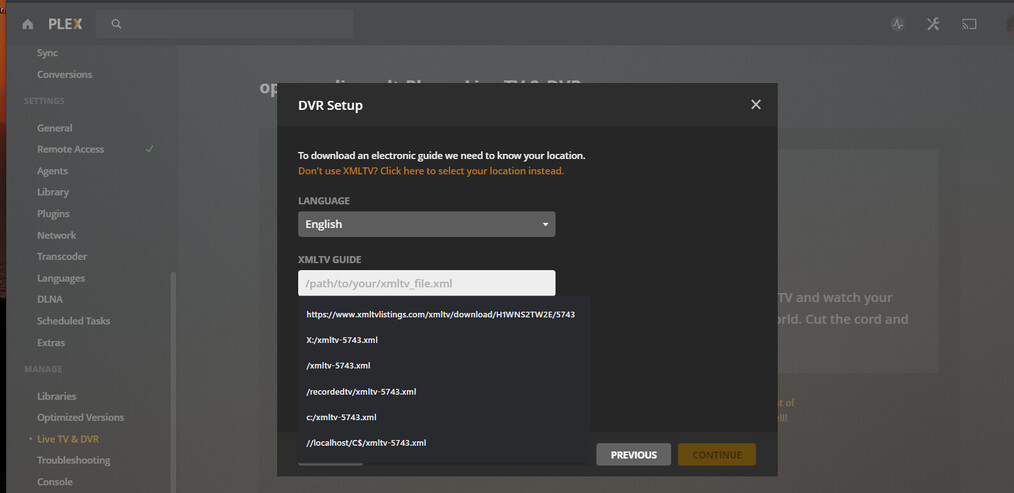Click the XMLTV guide path field

point(427,283)
